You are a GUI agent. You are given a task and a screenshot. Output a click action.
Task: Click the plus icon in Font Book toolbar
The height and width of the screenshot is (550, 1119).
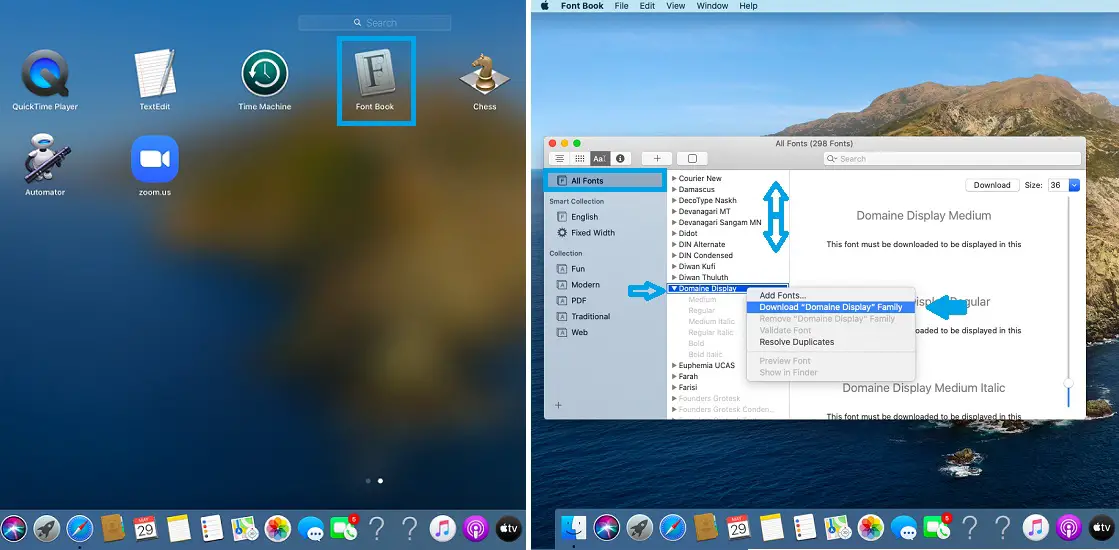657,158
